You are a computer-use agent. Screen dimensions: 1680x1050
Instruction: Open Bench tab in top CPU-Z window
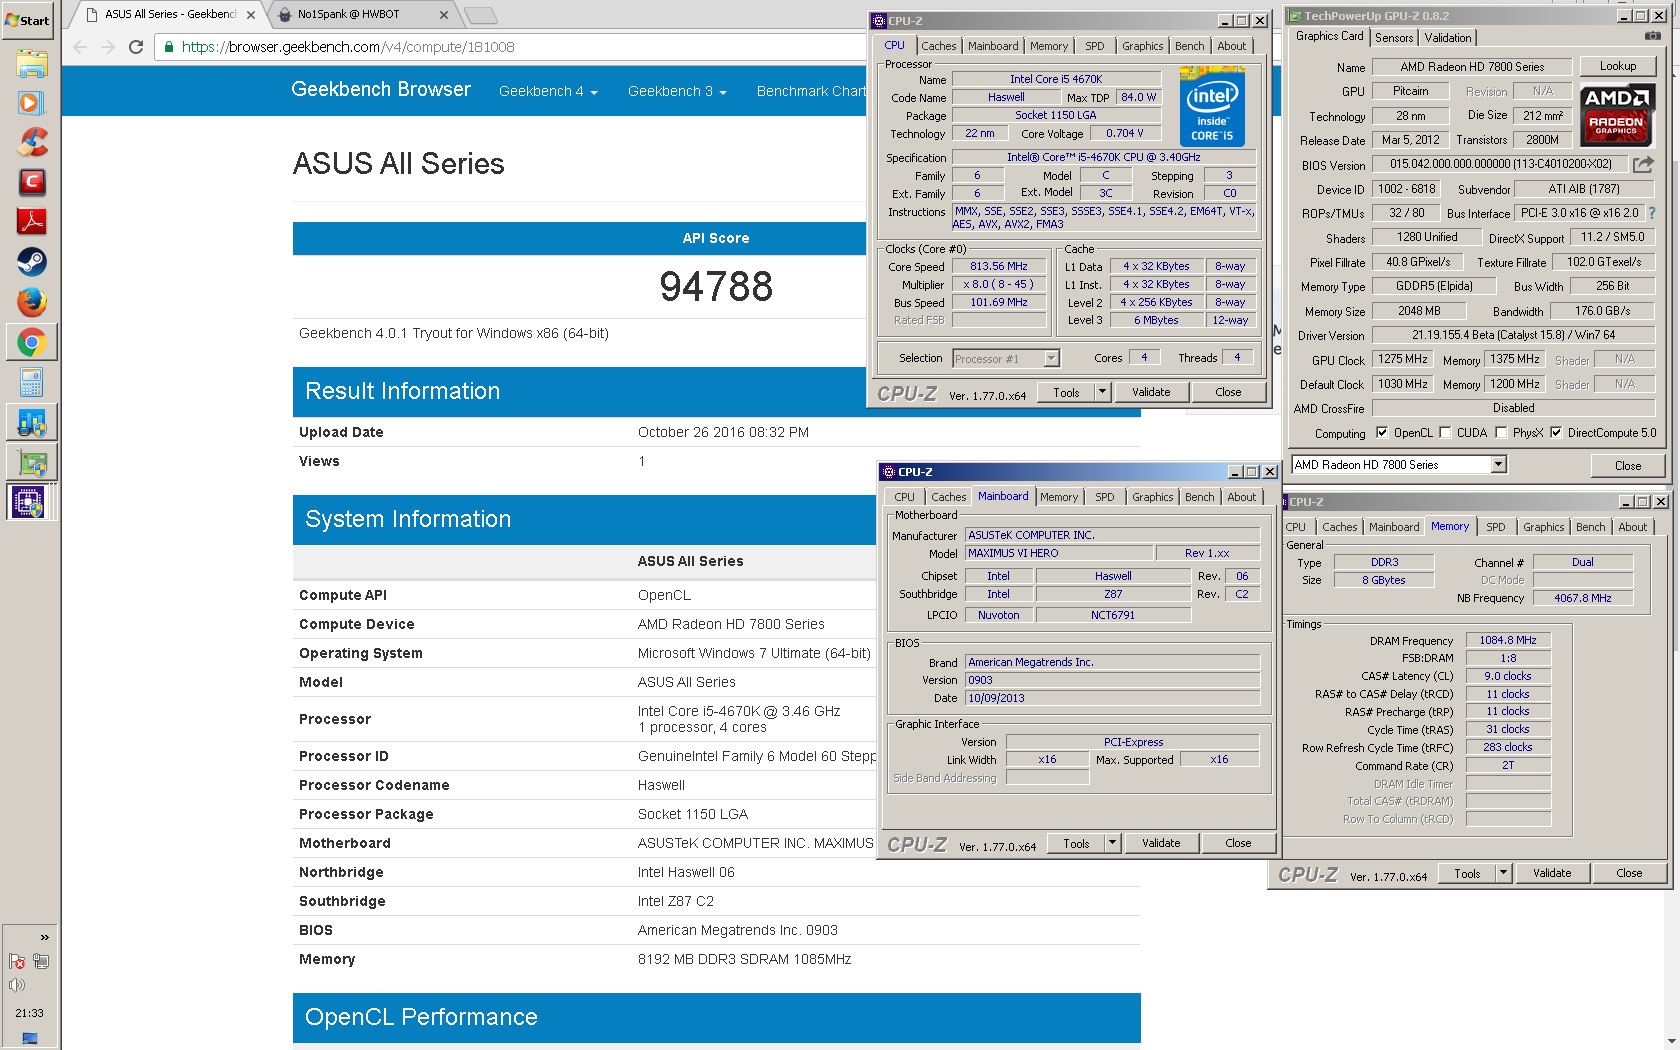(x=1189, y=46)
